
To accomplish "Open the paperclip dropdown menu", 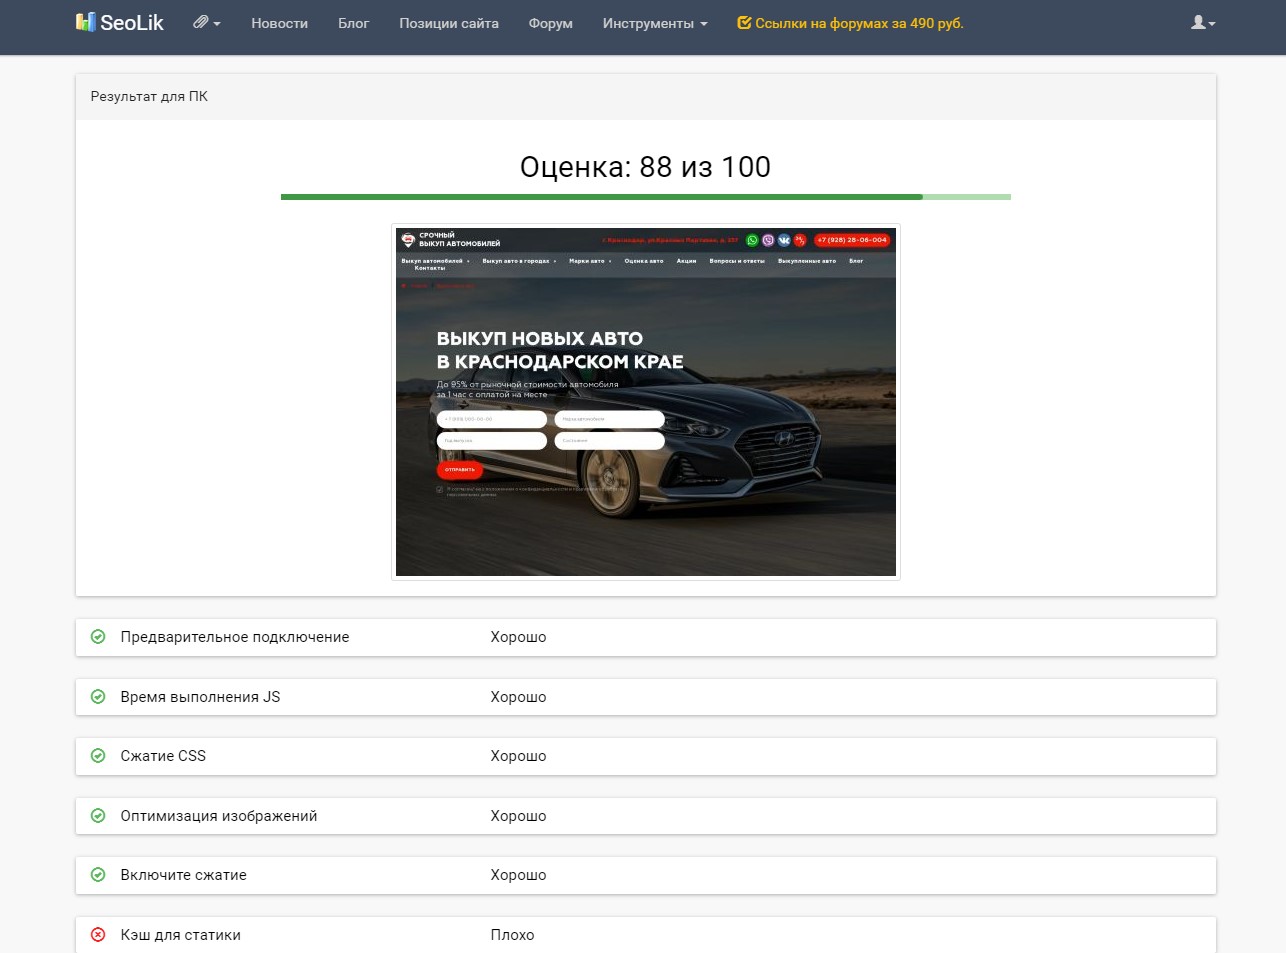I will point(207,22).
